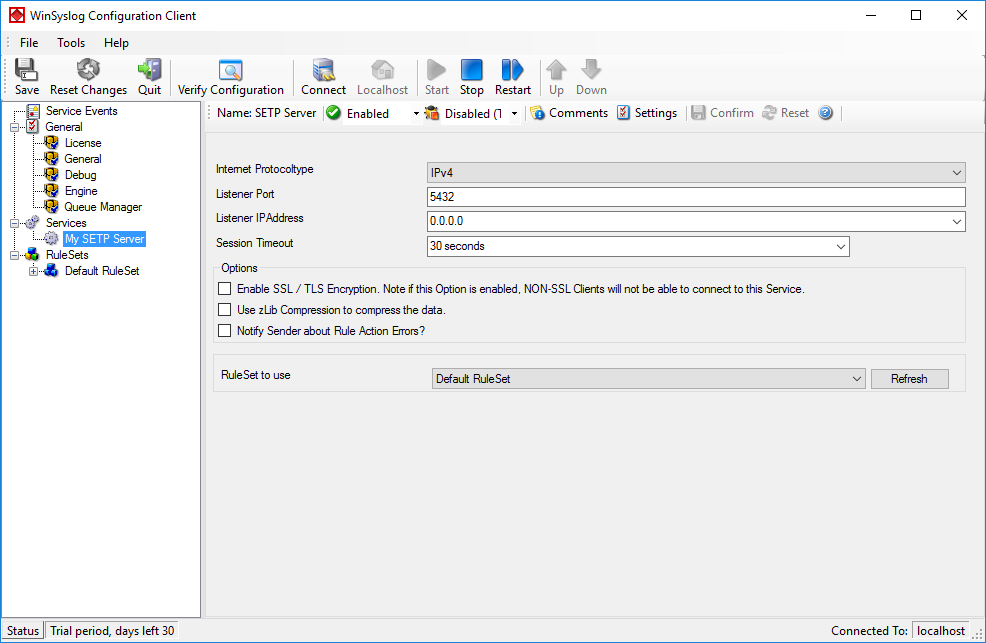Stop the service with Stop icon
This screenshot has height=643, width=986.
coord(472,70)
